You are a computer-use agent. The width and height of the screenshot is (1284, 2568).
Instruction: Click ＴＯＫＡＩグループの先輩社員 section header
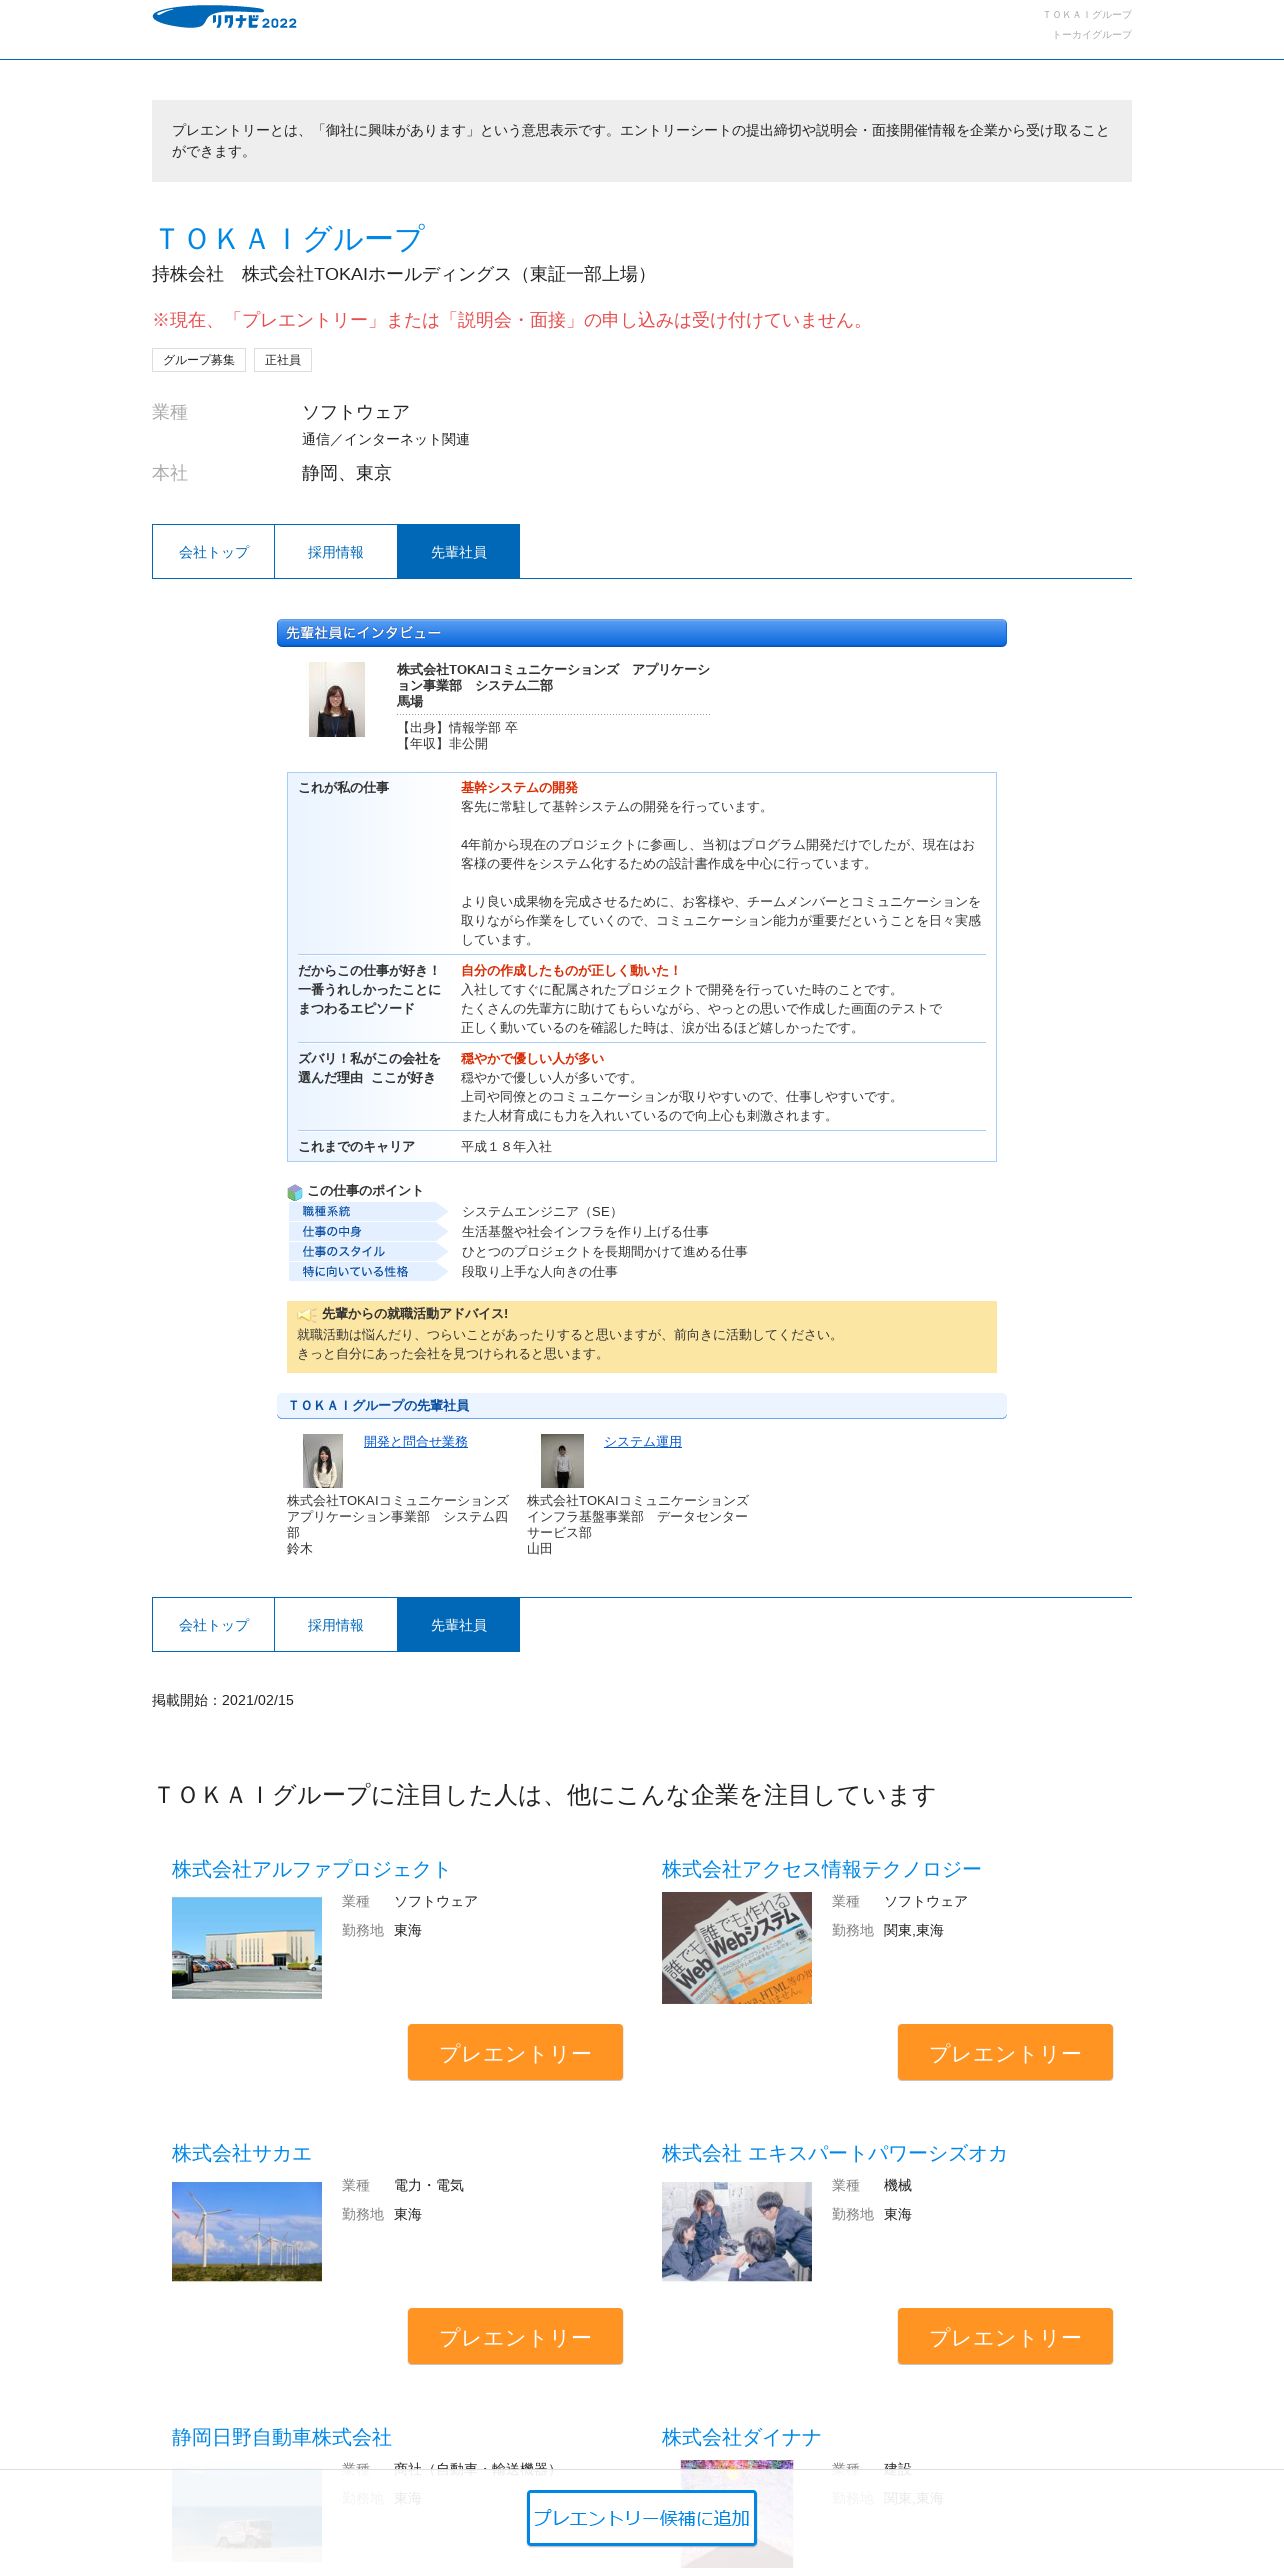tap(642, 1405)
